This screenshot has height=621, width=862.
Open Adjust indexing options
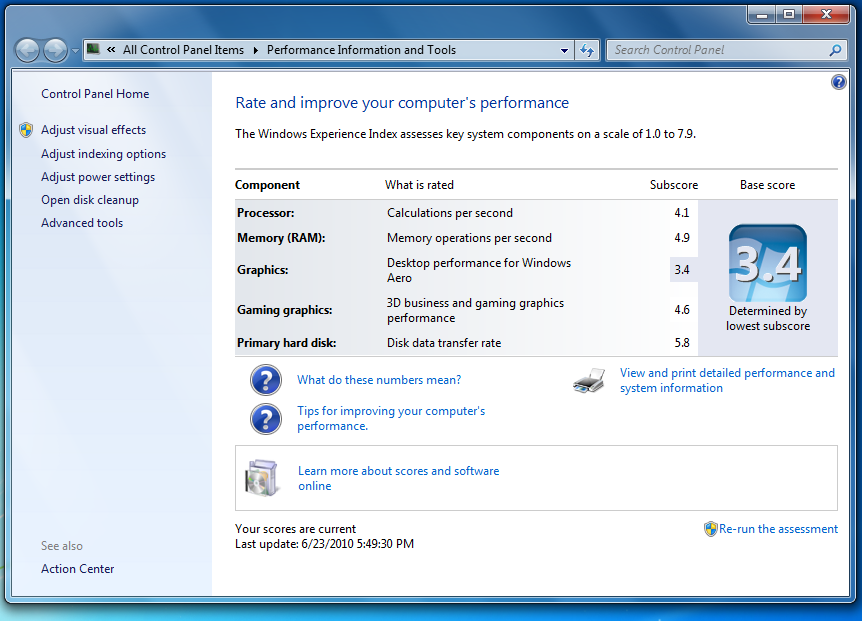pyautogui.click(x=103, y=154)
